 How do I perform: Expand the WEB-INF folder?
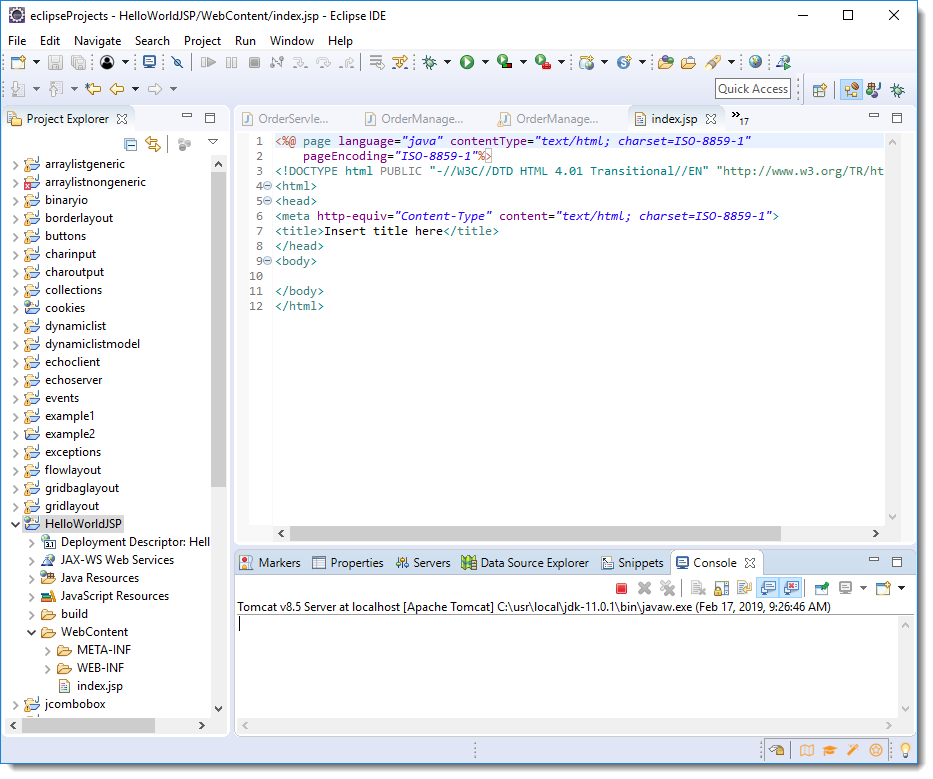[x=48, y=669]
